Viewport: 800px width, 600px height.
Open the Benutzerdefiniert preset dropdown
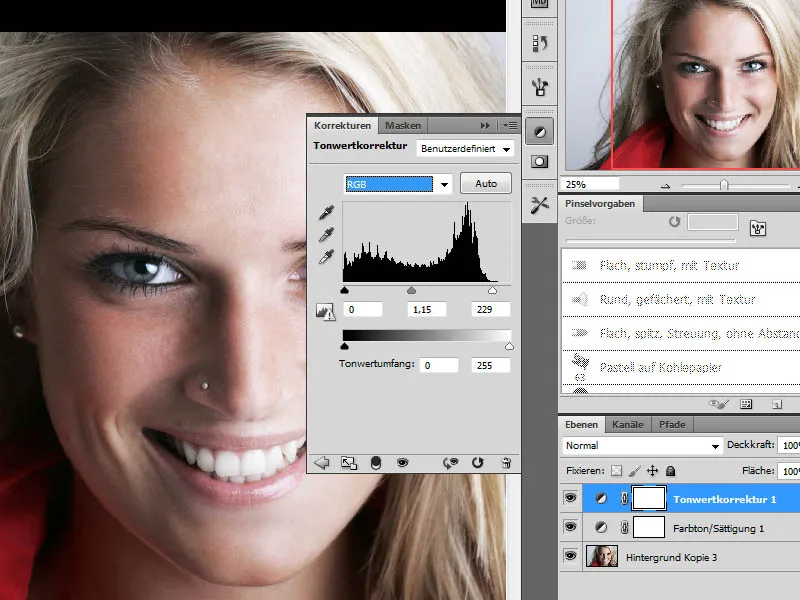click(465, 149)
